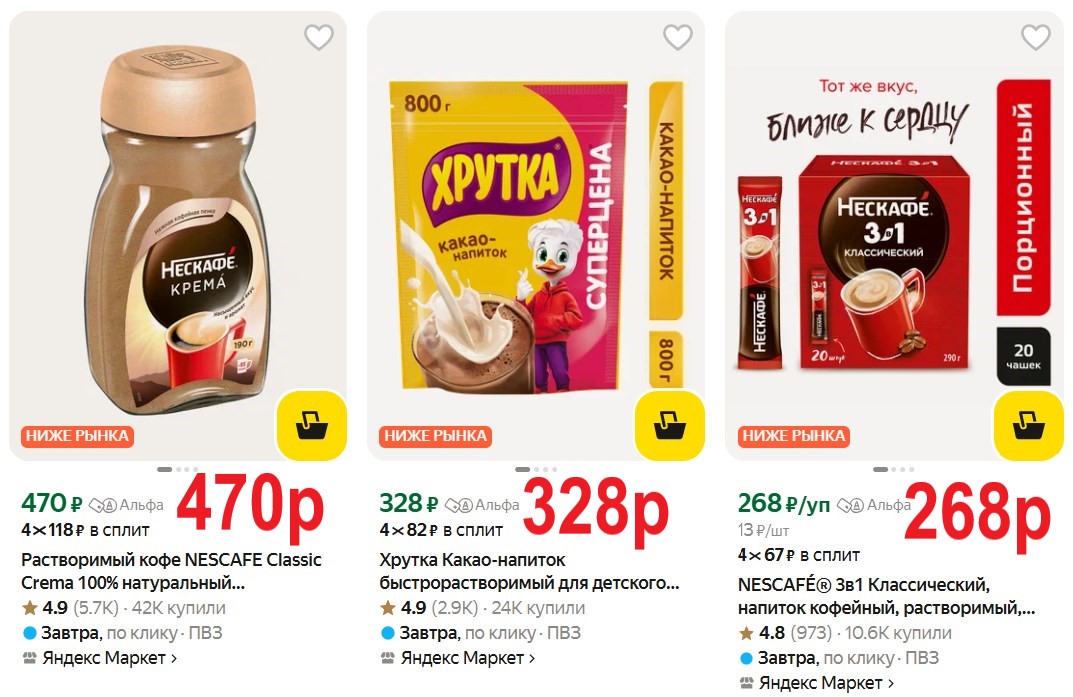The image size is (1073, 697).
Task: Open Яндекс Маркет seller under Nescafe Crema
Action: click(x=99, y=658)
